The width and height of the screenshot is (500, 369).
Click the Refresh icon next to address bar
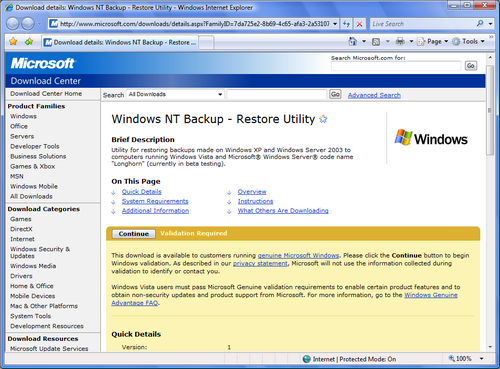[347, 24]
